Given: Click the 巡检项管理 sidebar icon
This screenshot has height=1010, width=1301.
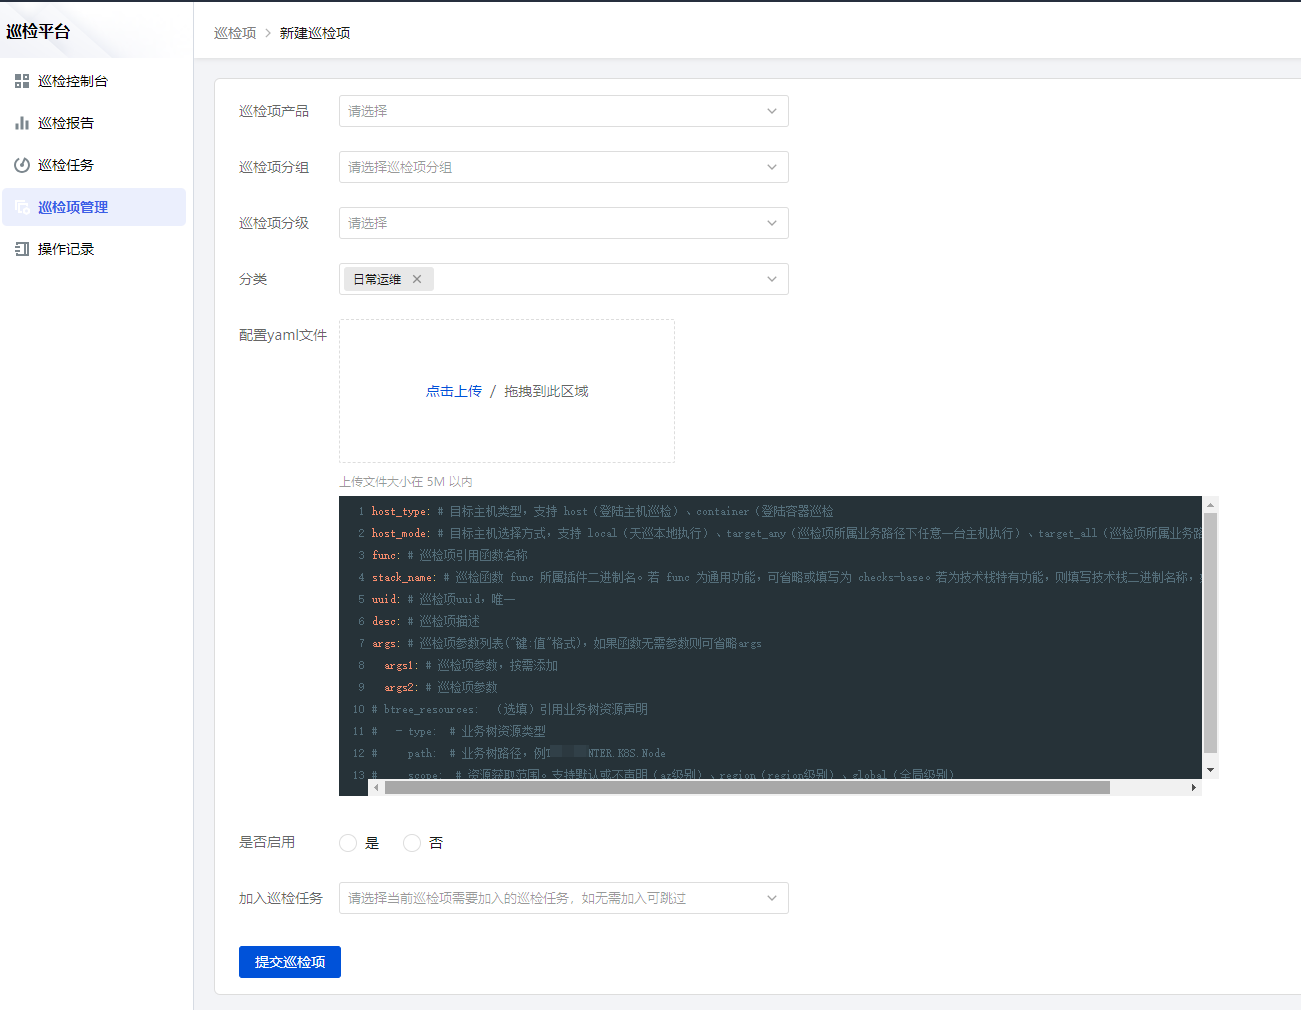Looking at the screenshot, I should click(22, 207).
